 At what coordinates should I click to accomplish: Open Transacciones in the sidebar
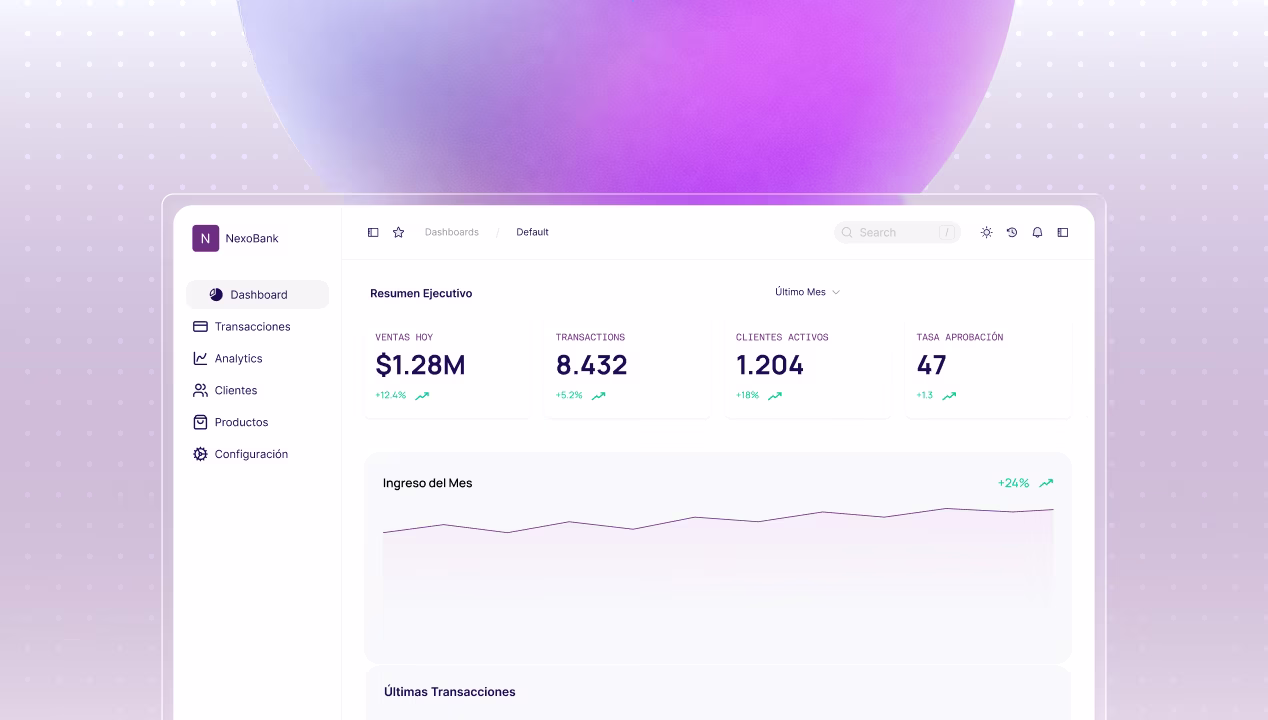click(241, 326)
